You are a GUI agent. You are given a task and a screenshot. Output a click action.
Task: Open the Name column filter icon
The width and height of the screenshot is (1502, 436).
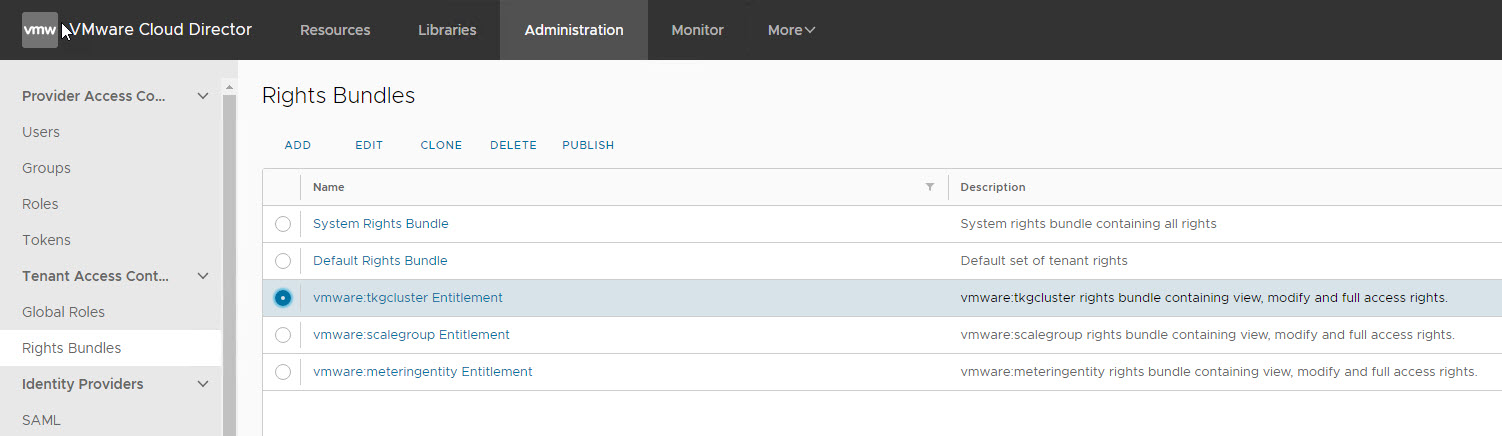pos(930,187)
